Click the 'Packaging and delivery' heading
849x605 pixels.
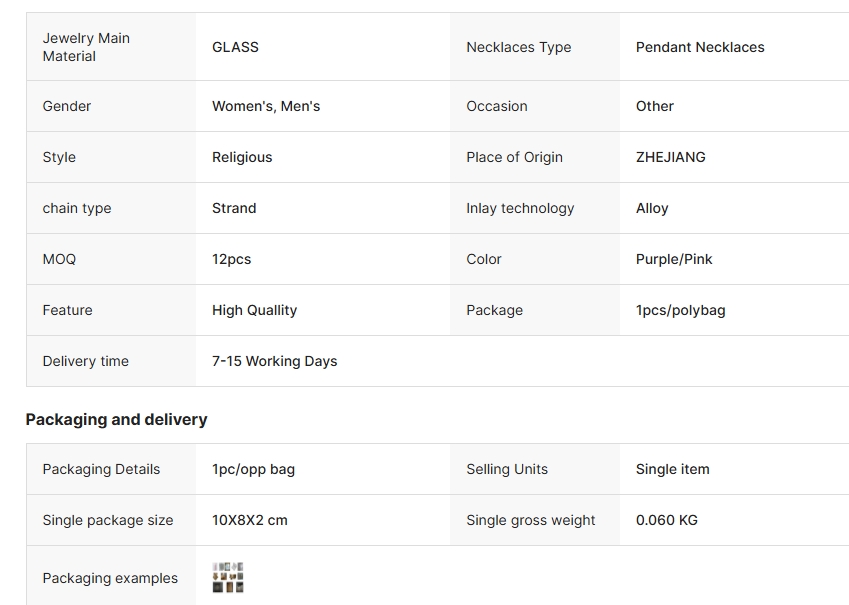coord(116,419)
